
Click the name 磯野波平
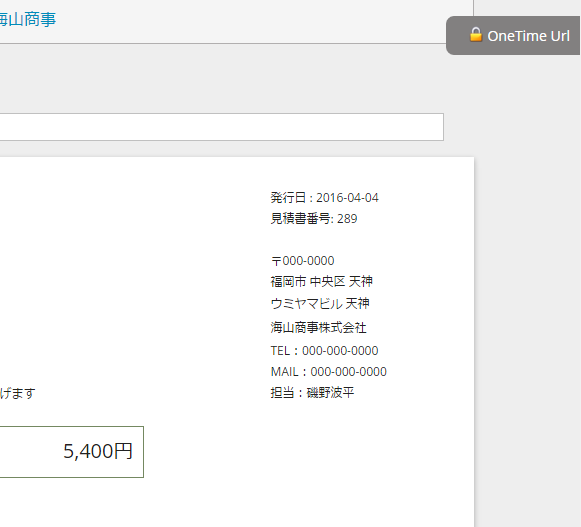click(x=331, y=392)
